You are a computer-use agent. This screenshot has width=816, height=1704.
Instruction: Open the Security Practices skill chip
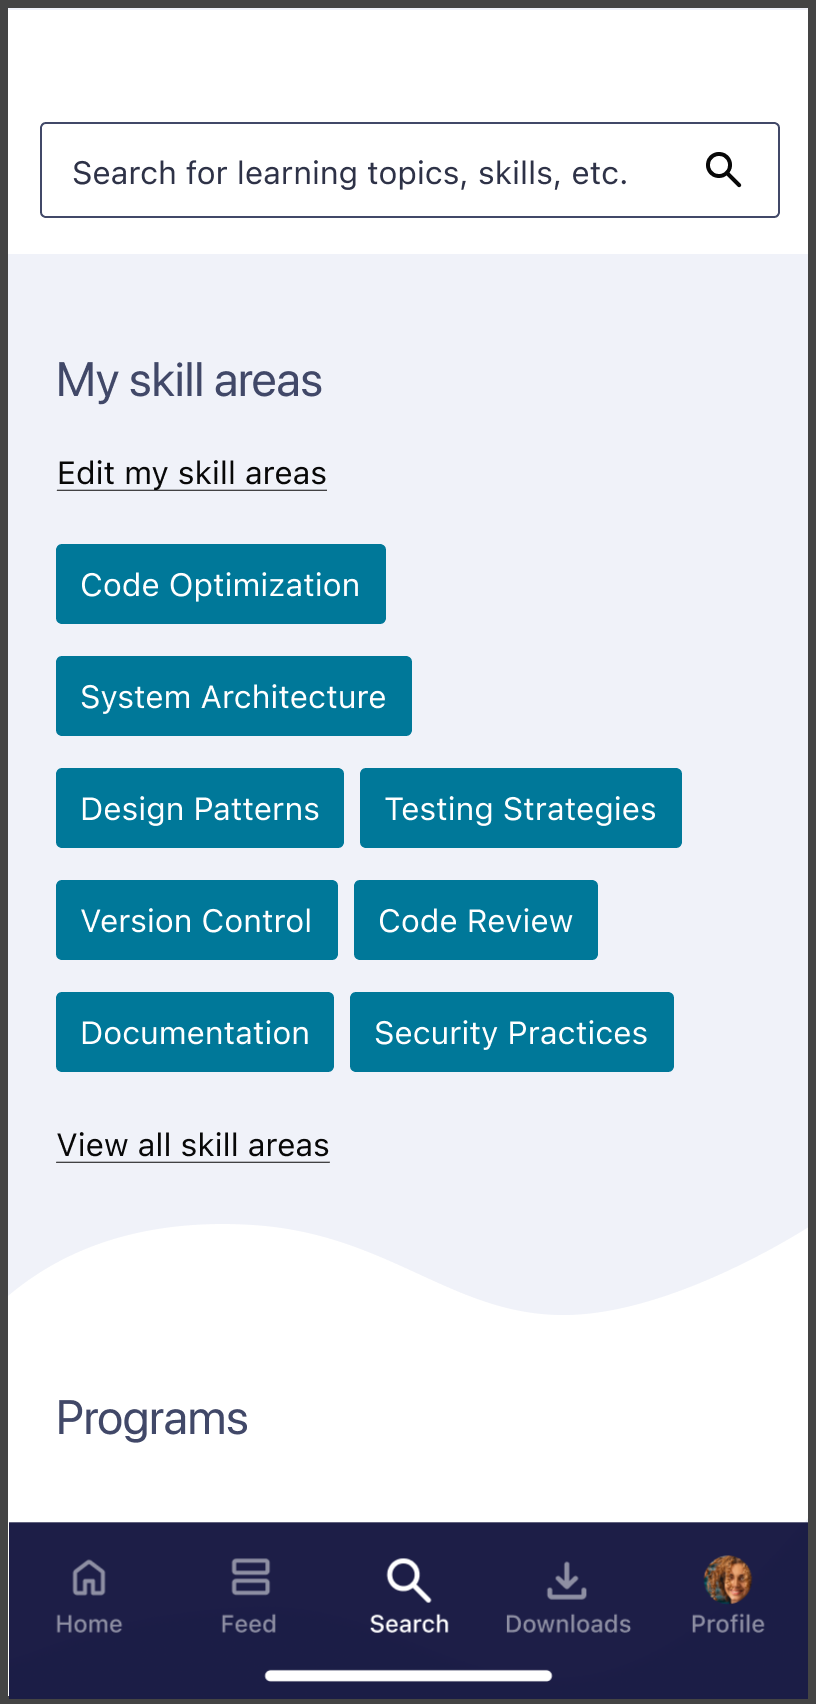tap(512, 1033)
